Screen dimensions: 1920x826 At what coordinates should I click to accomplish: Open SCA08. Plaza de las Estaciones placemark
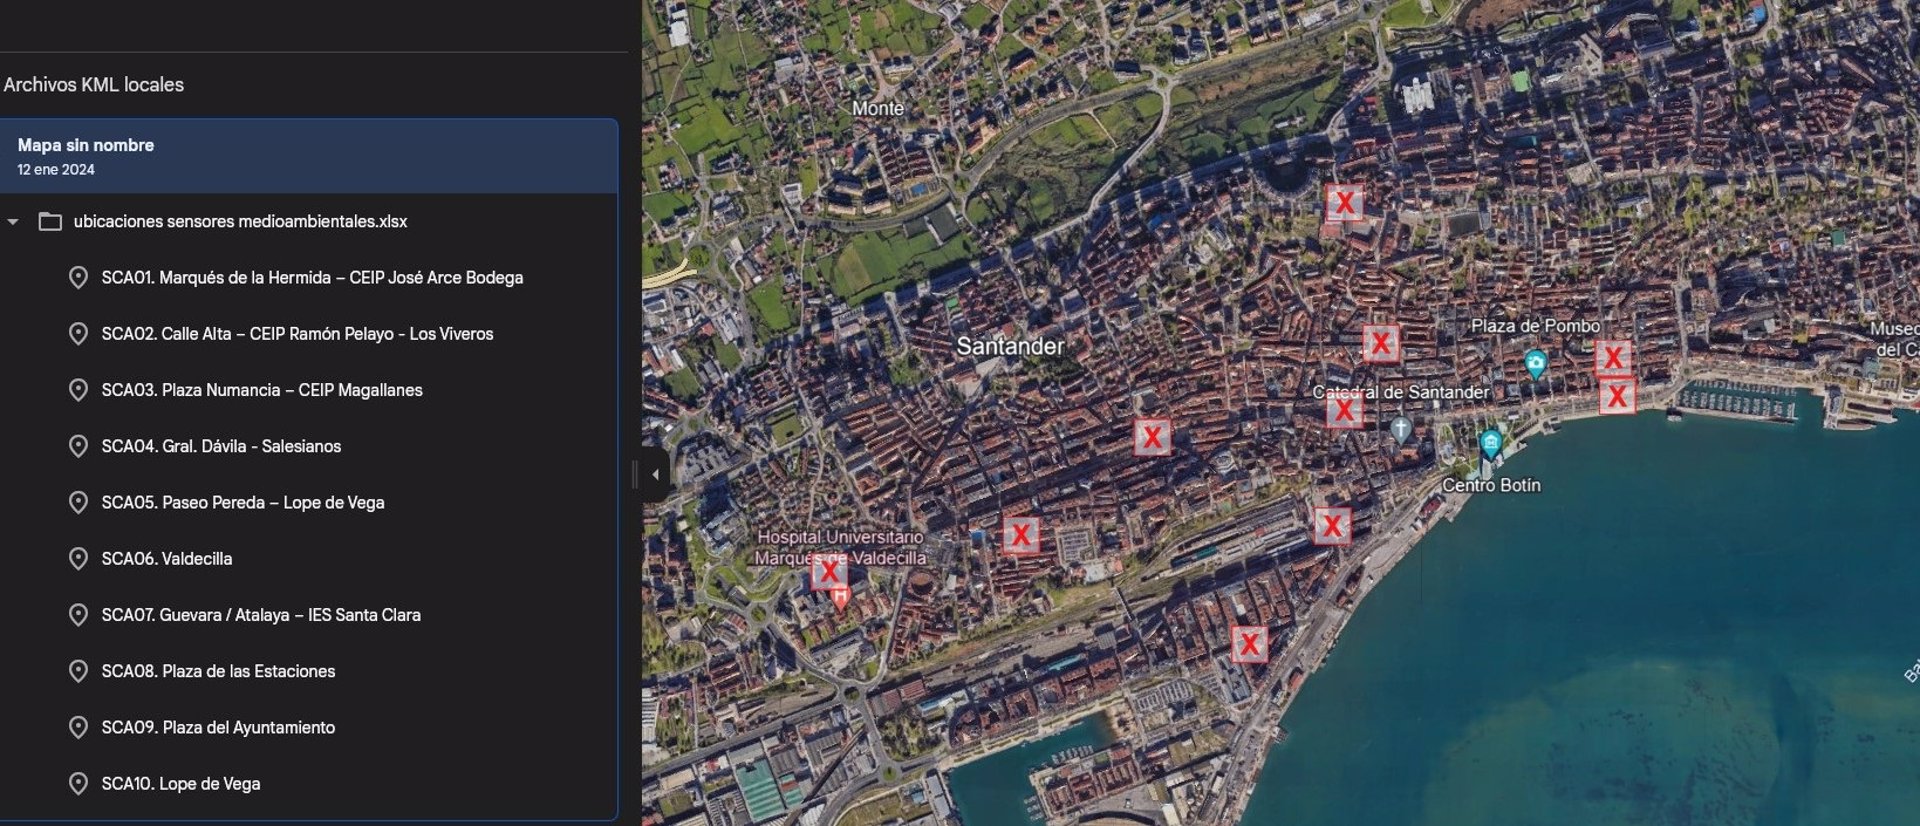(x=218, y=671)
